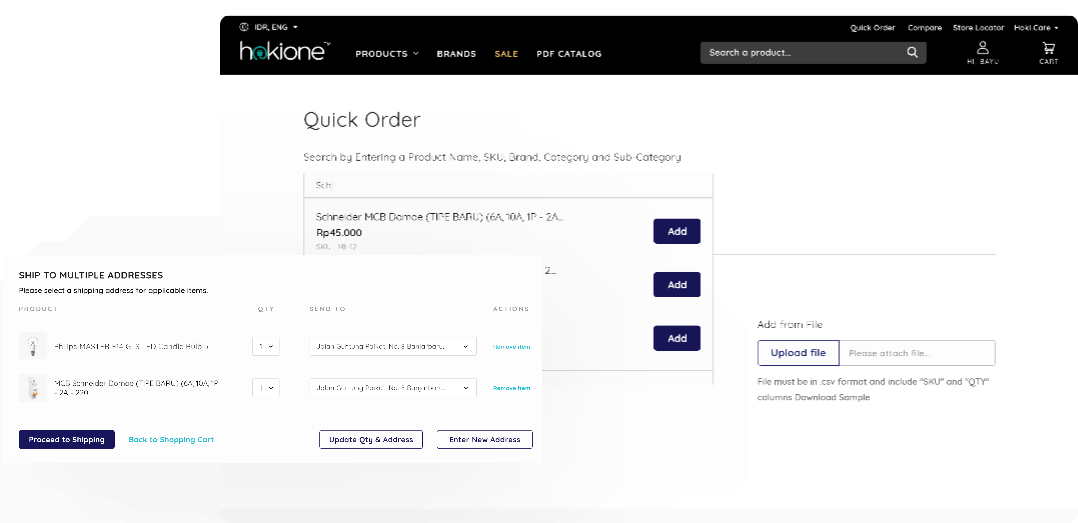1078x523 pixels.
Task: Click the Back to Shopping Cart link
Action: click(x=171, y=440)
